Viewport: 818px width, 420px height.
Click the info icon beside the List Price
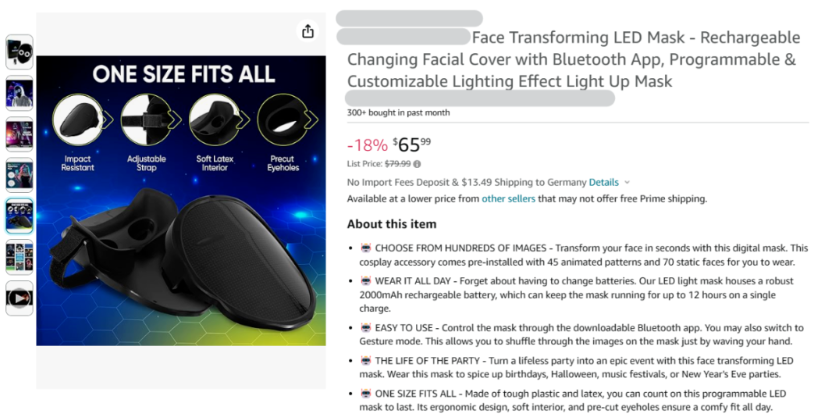coord(417,163)
